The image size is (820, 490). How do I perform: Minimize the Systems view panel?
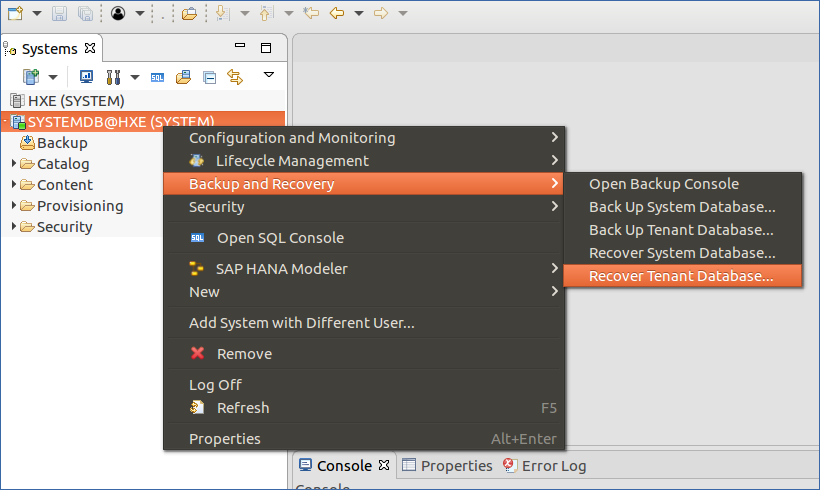(x=240, y=45)
